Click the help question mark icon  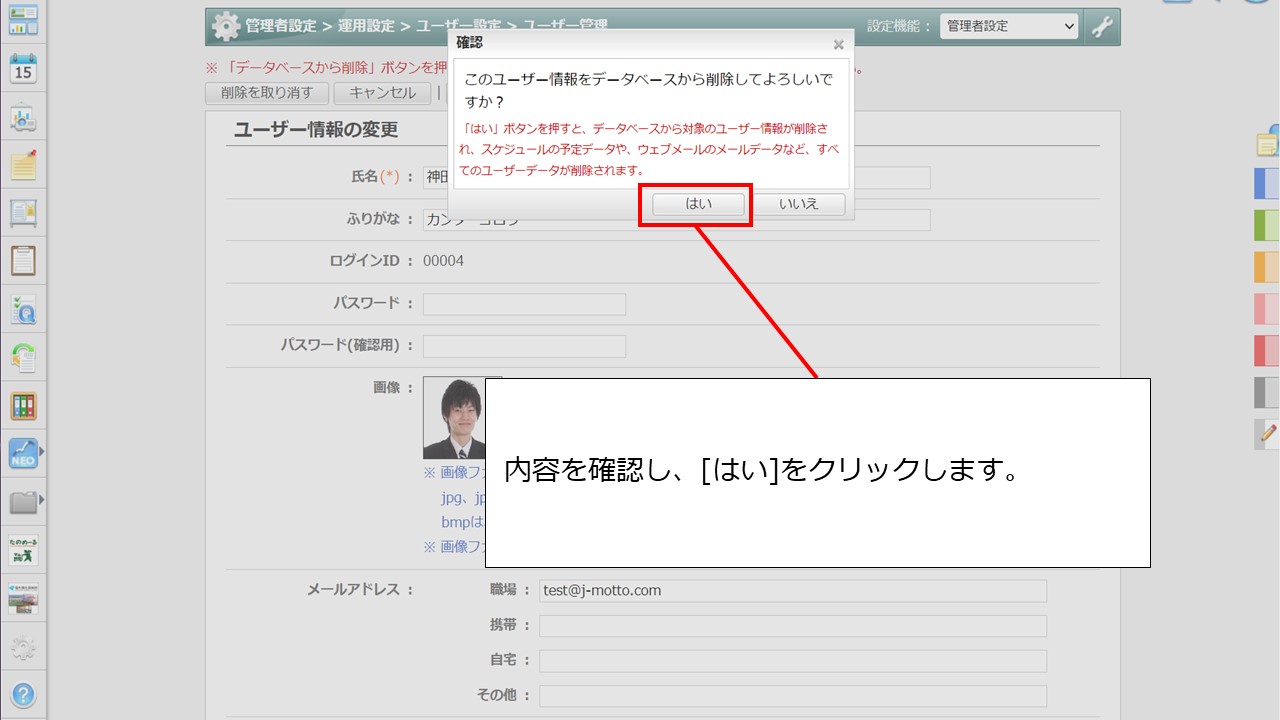(22, 694)
